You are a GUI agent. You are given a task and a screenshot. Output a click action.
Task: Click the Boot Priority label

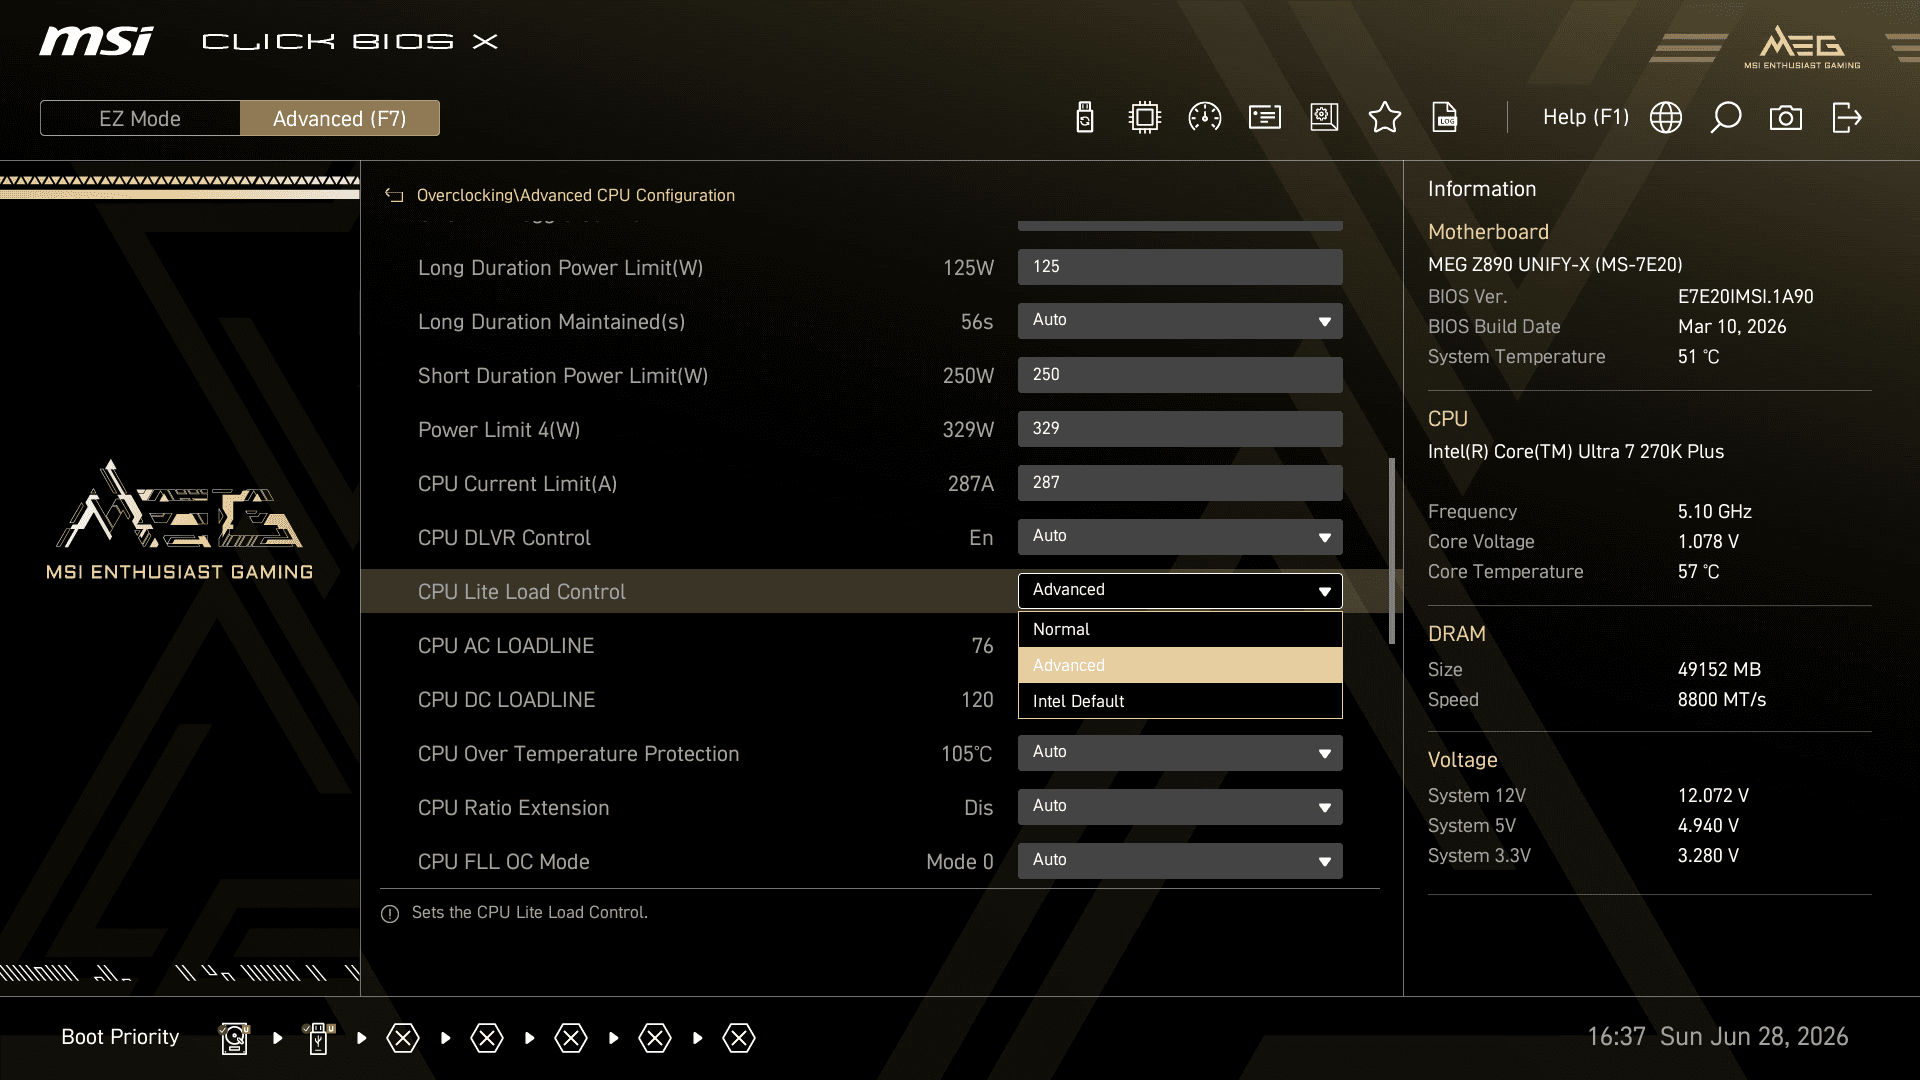[120, 1037]
